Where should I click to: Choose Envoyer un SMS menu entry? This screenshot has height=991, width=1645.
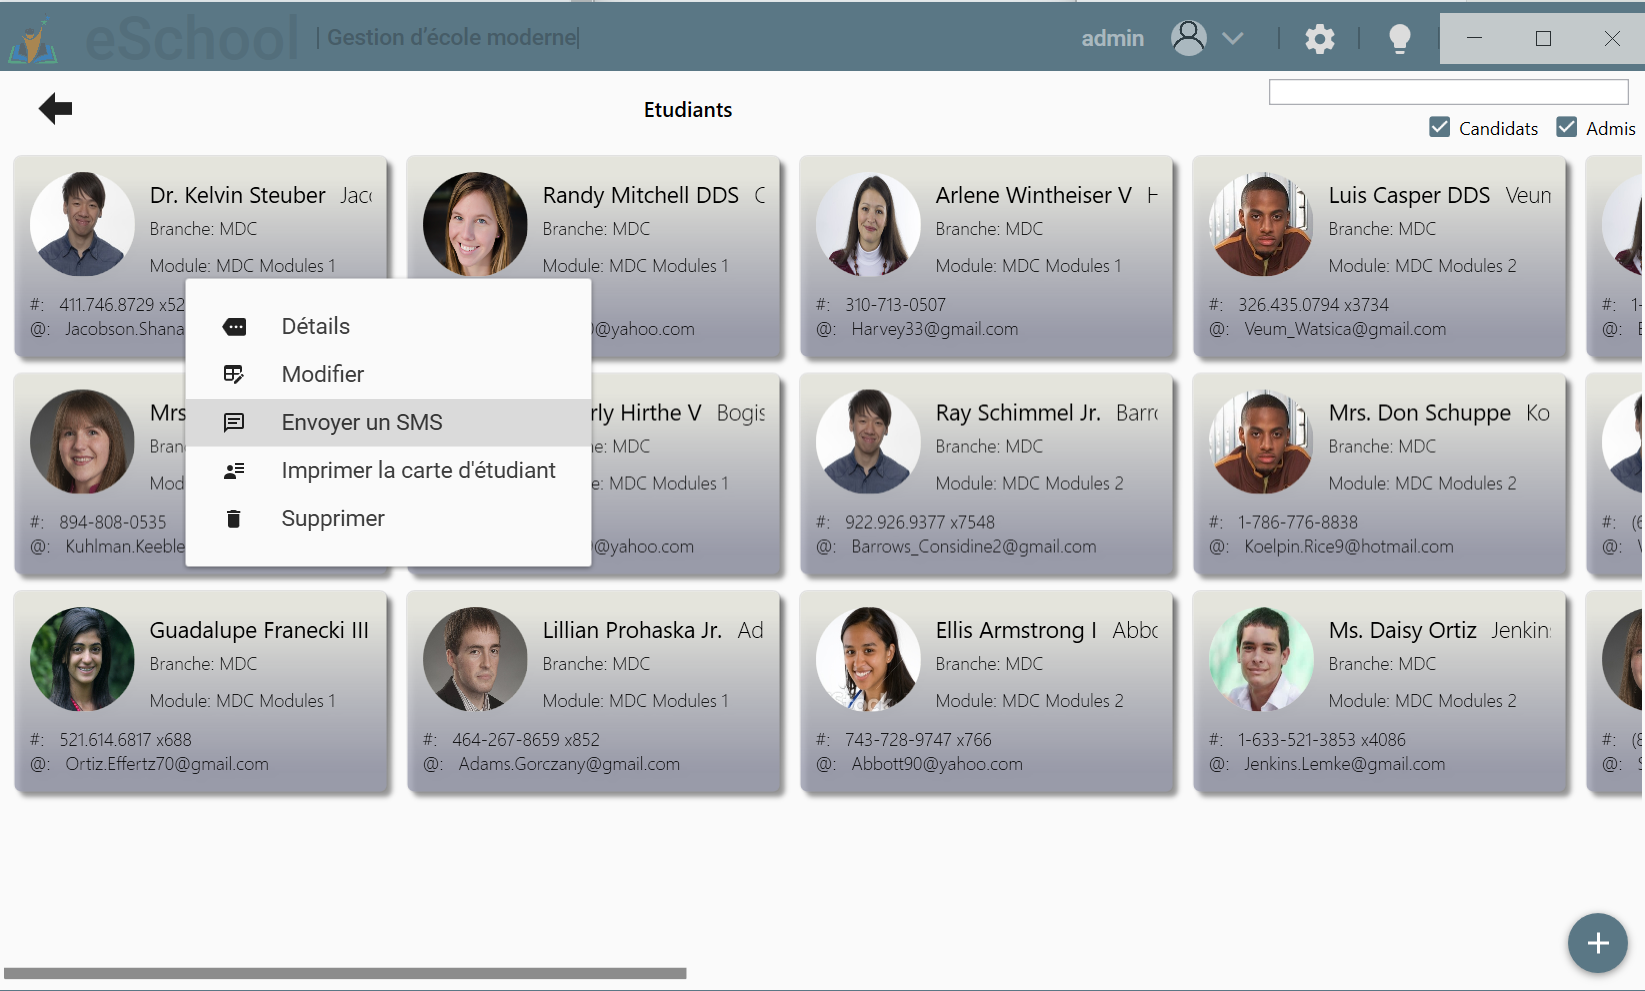(x=361, y=422)
